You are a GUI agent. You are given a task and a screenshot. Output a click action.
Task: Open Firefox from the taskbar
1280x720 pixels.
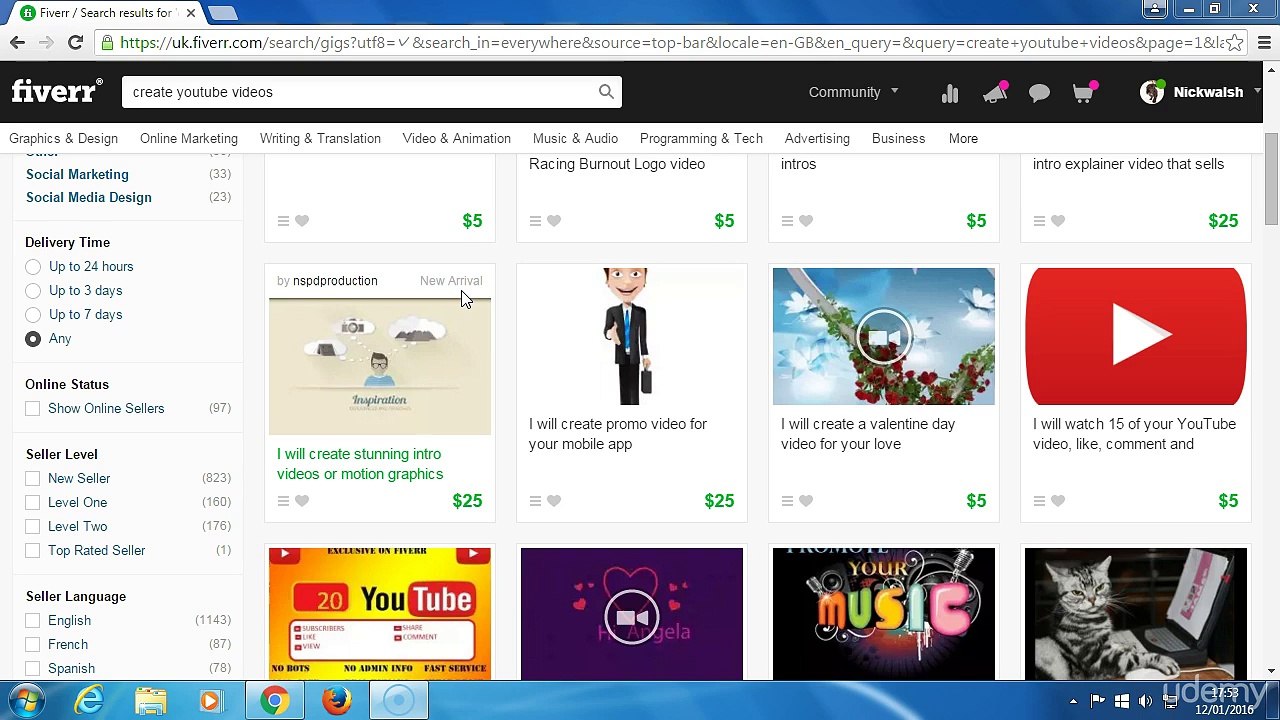[x=337, y=700]
